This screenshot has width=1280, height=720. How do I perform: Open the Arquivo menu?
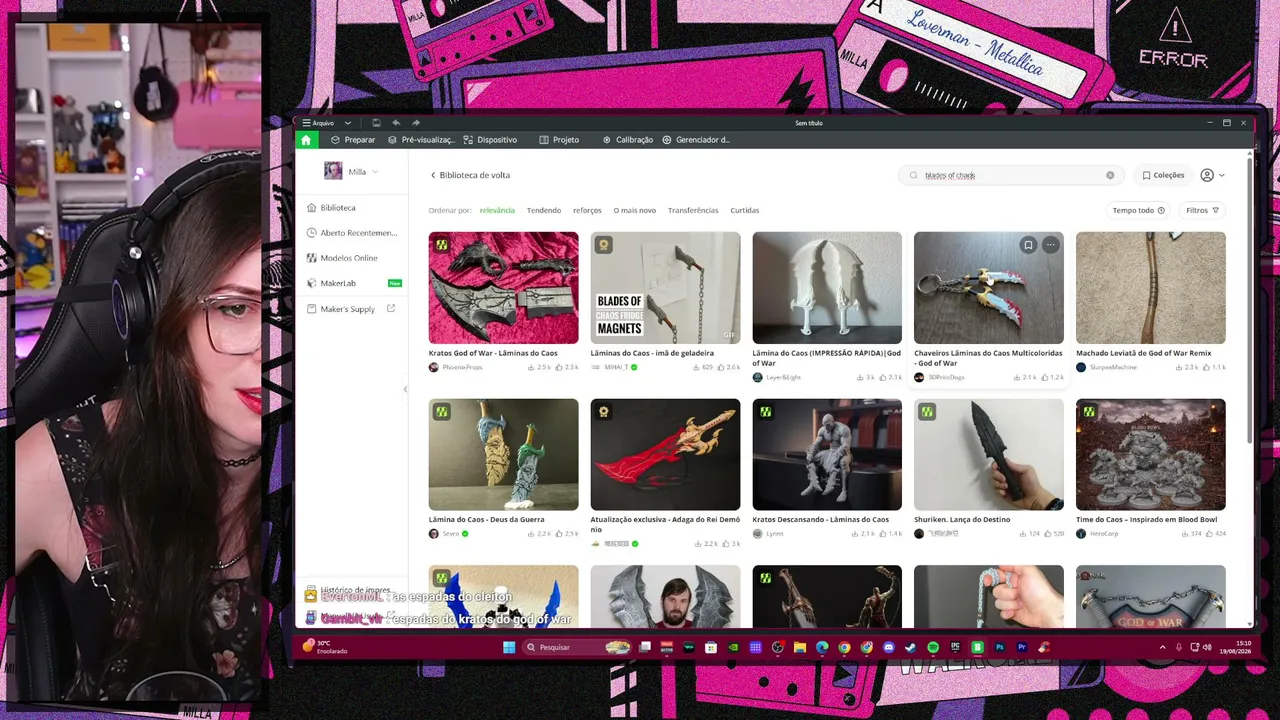[319, 123]
